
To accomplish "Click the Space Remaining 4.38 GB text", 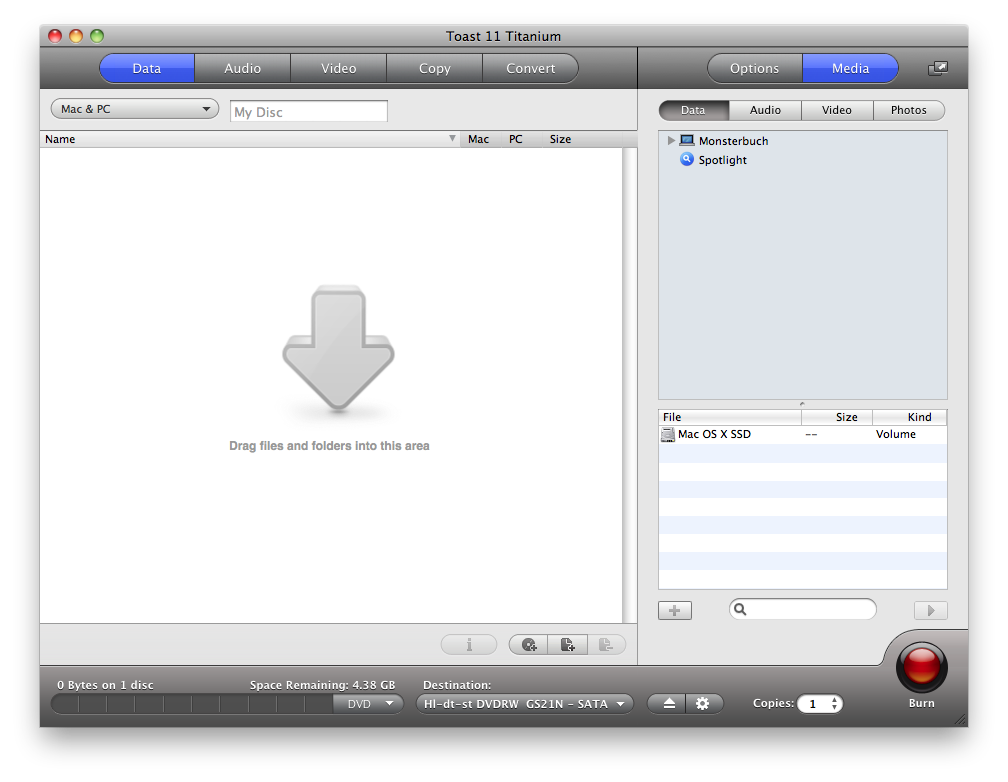I will [x=322, y=685].
